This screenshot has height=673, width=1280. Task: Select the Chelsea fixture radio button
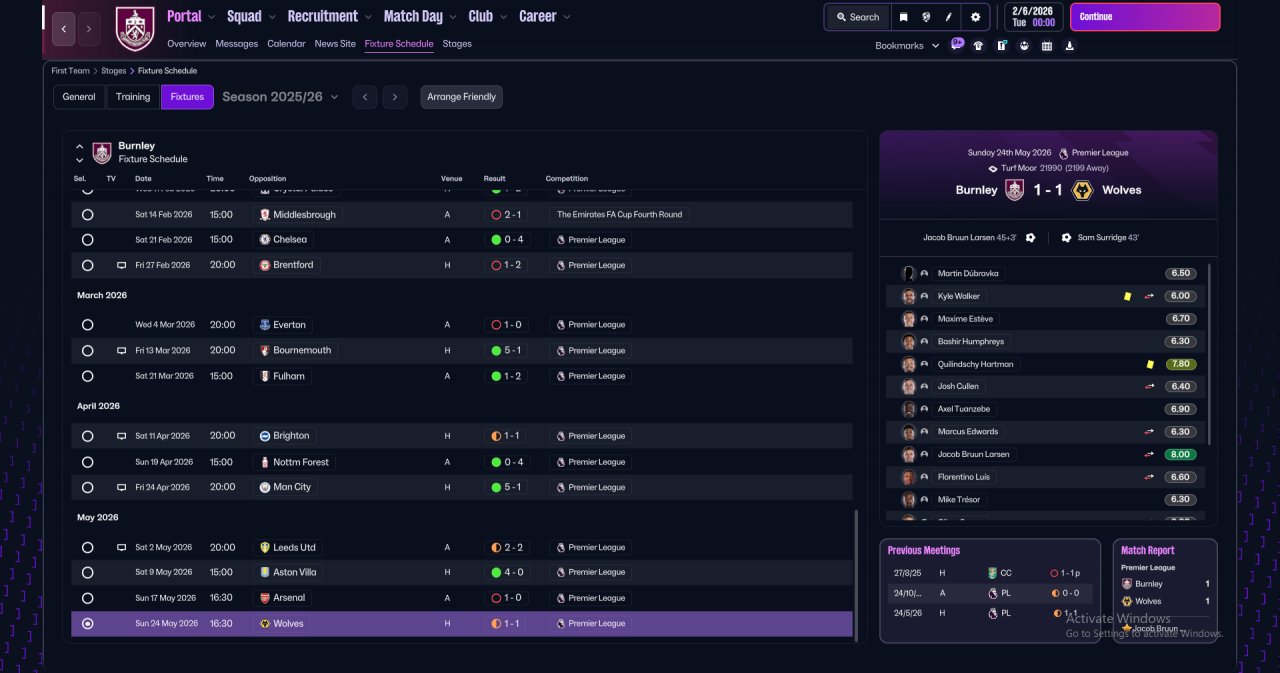tap(87, 240)
